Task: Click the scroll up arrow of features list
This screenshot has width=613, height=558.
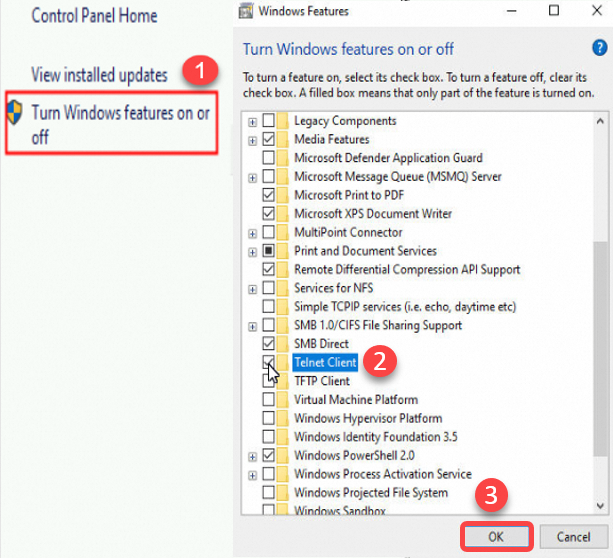Action: tap(600, 122)
